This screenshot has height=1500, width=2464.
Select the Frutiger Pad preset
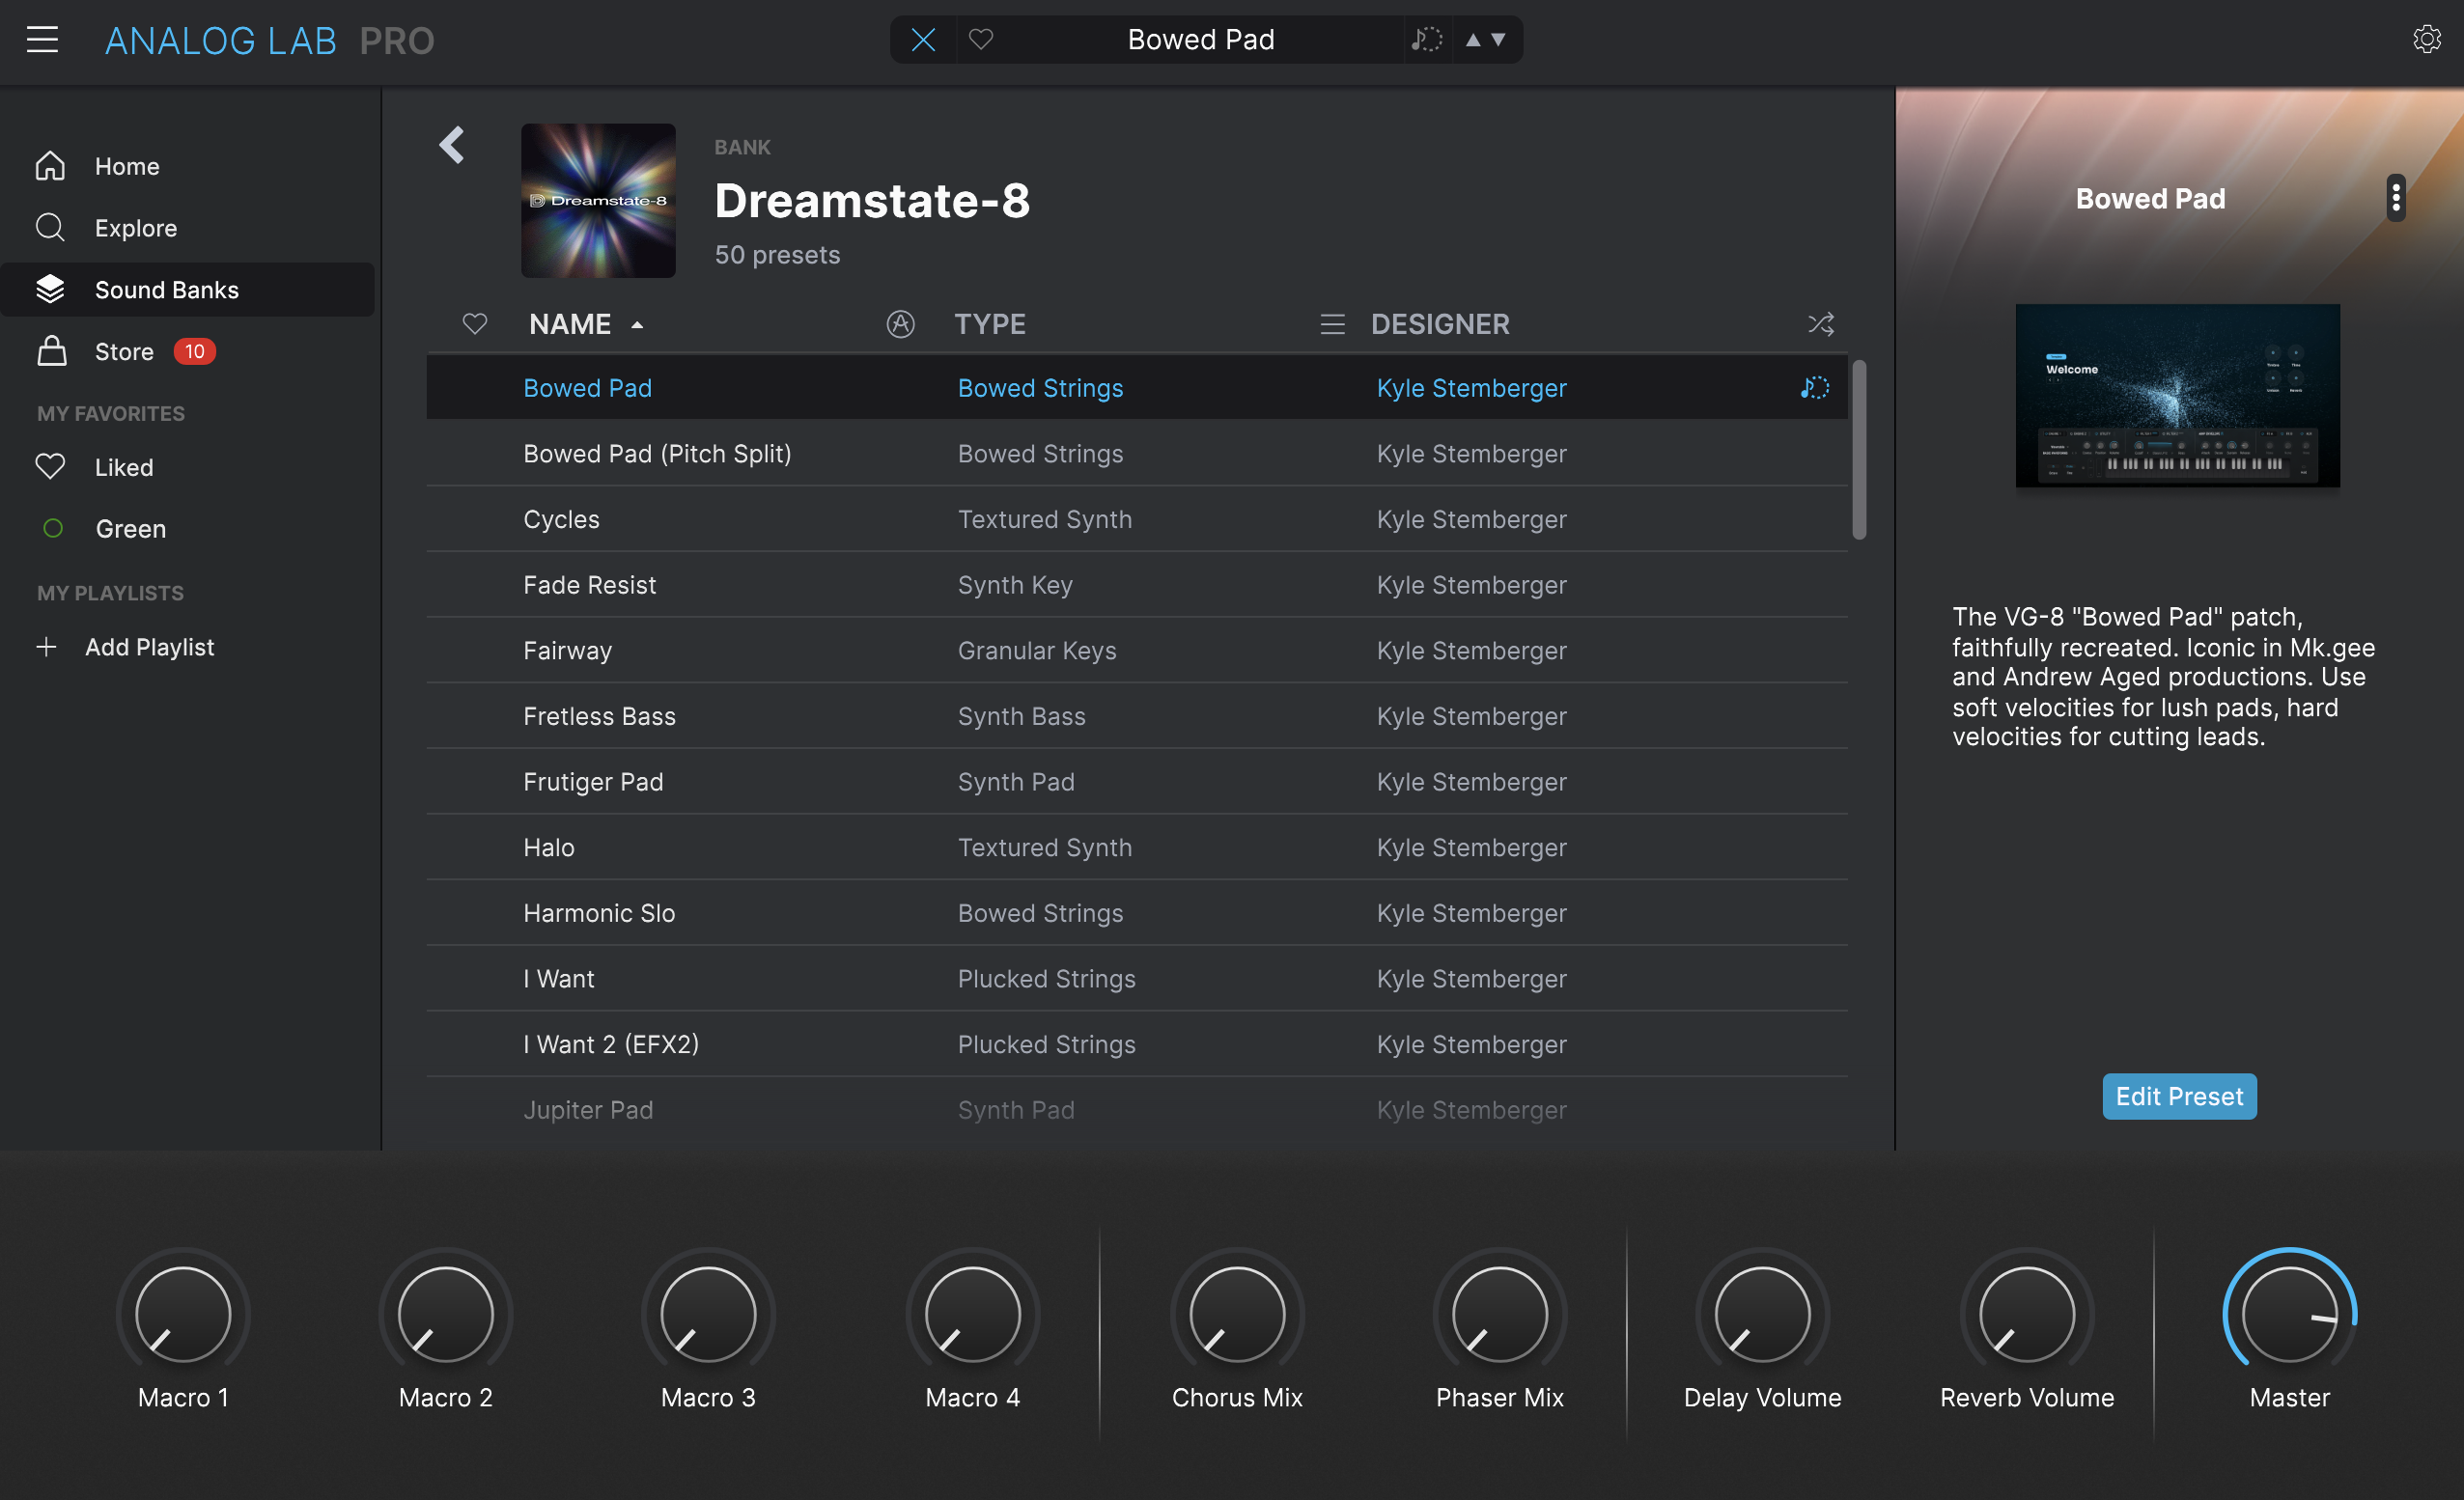point(1137,782)
